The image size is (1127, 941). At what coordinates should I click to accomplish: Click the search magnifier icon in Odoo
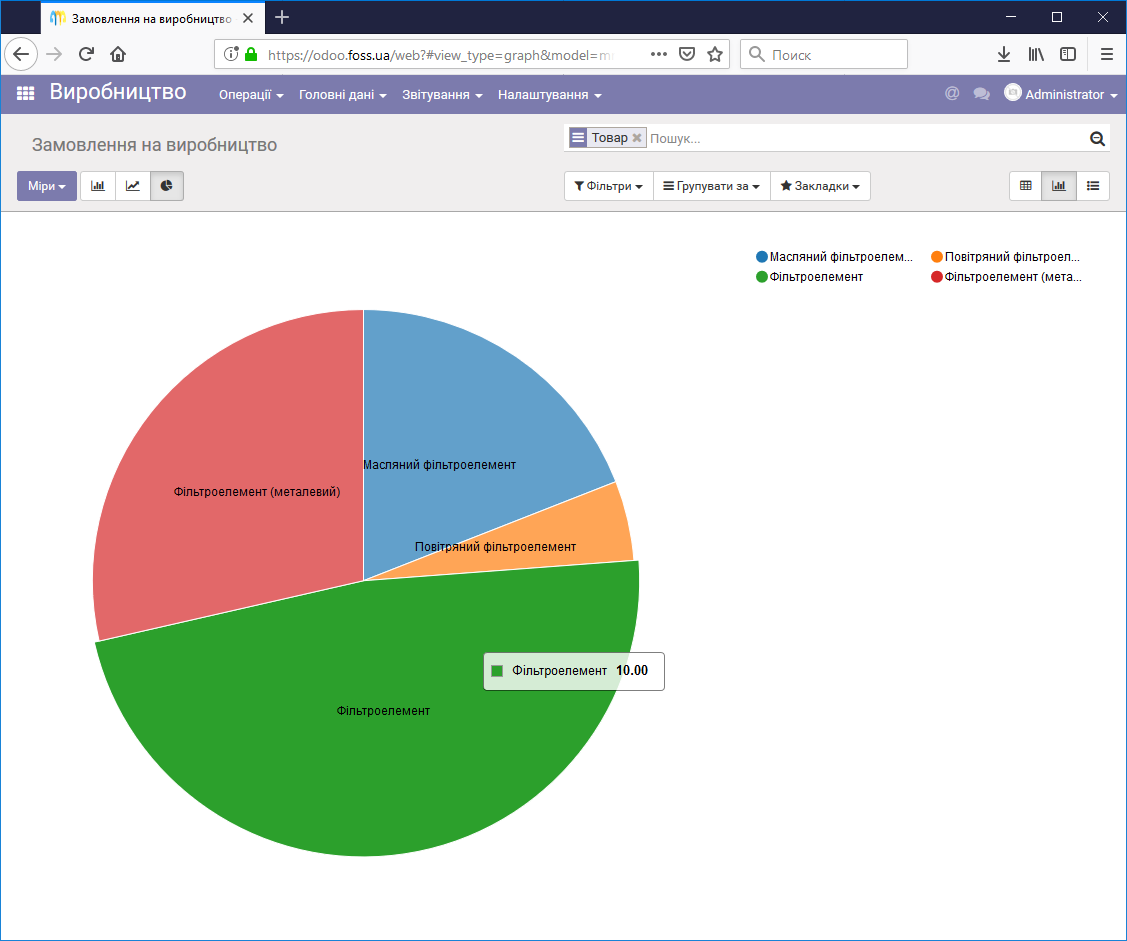(1097, 139)
